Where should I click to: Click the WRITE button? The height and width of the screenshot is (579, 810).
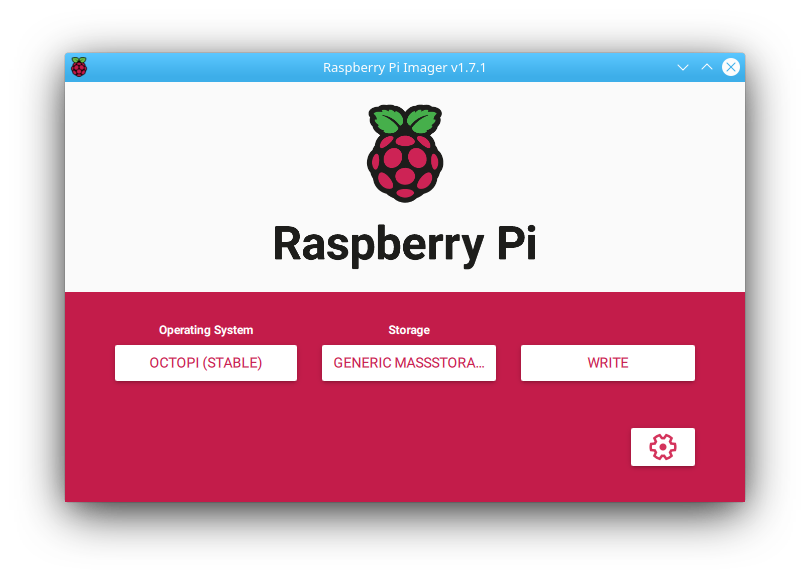tap(608, 363)
